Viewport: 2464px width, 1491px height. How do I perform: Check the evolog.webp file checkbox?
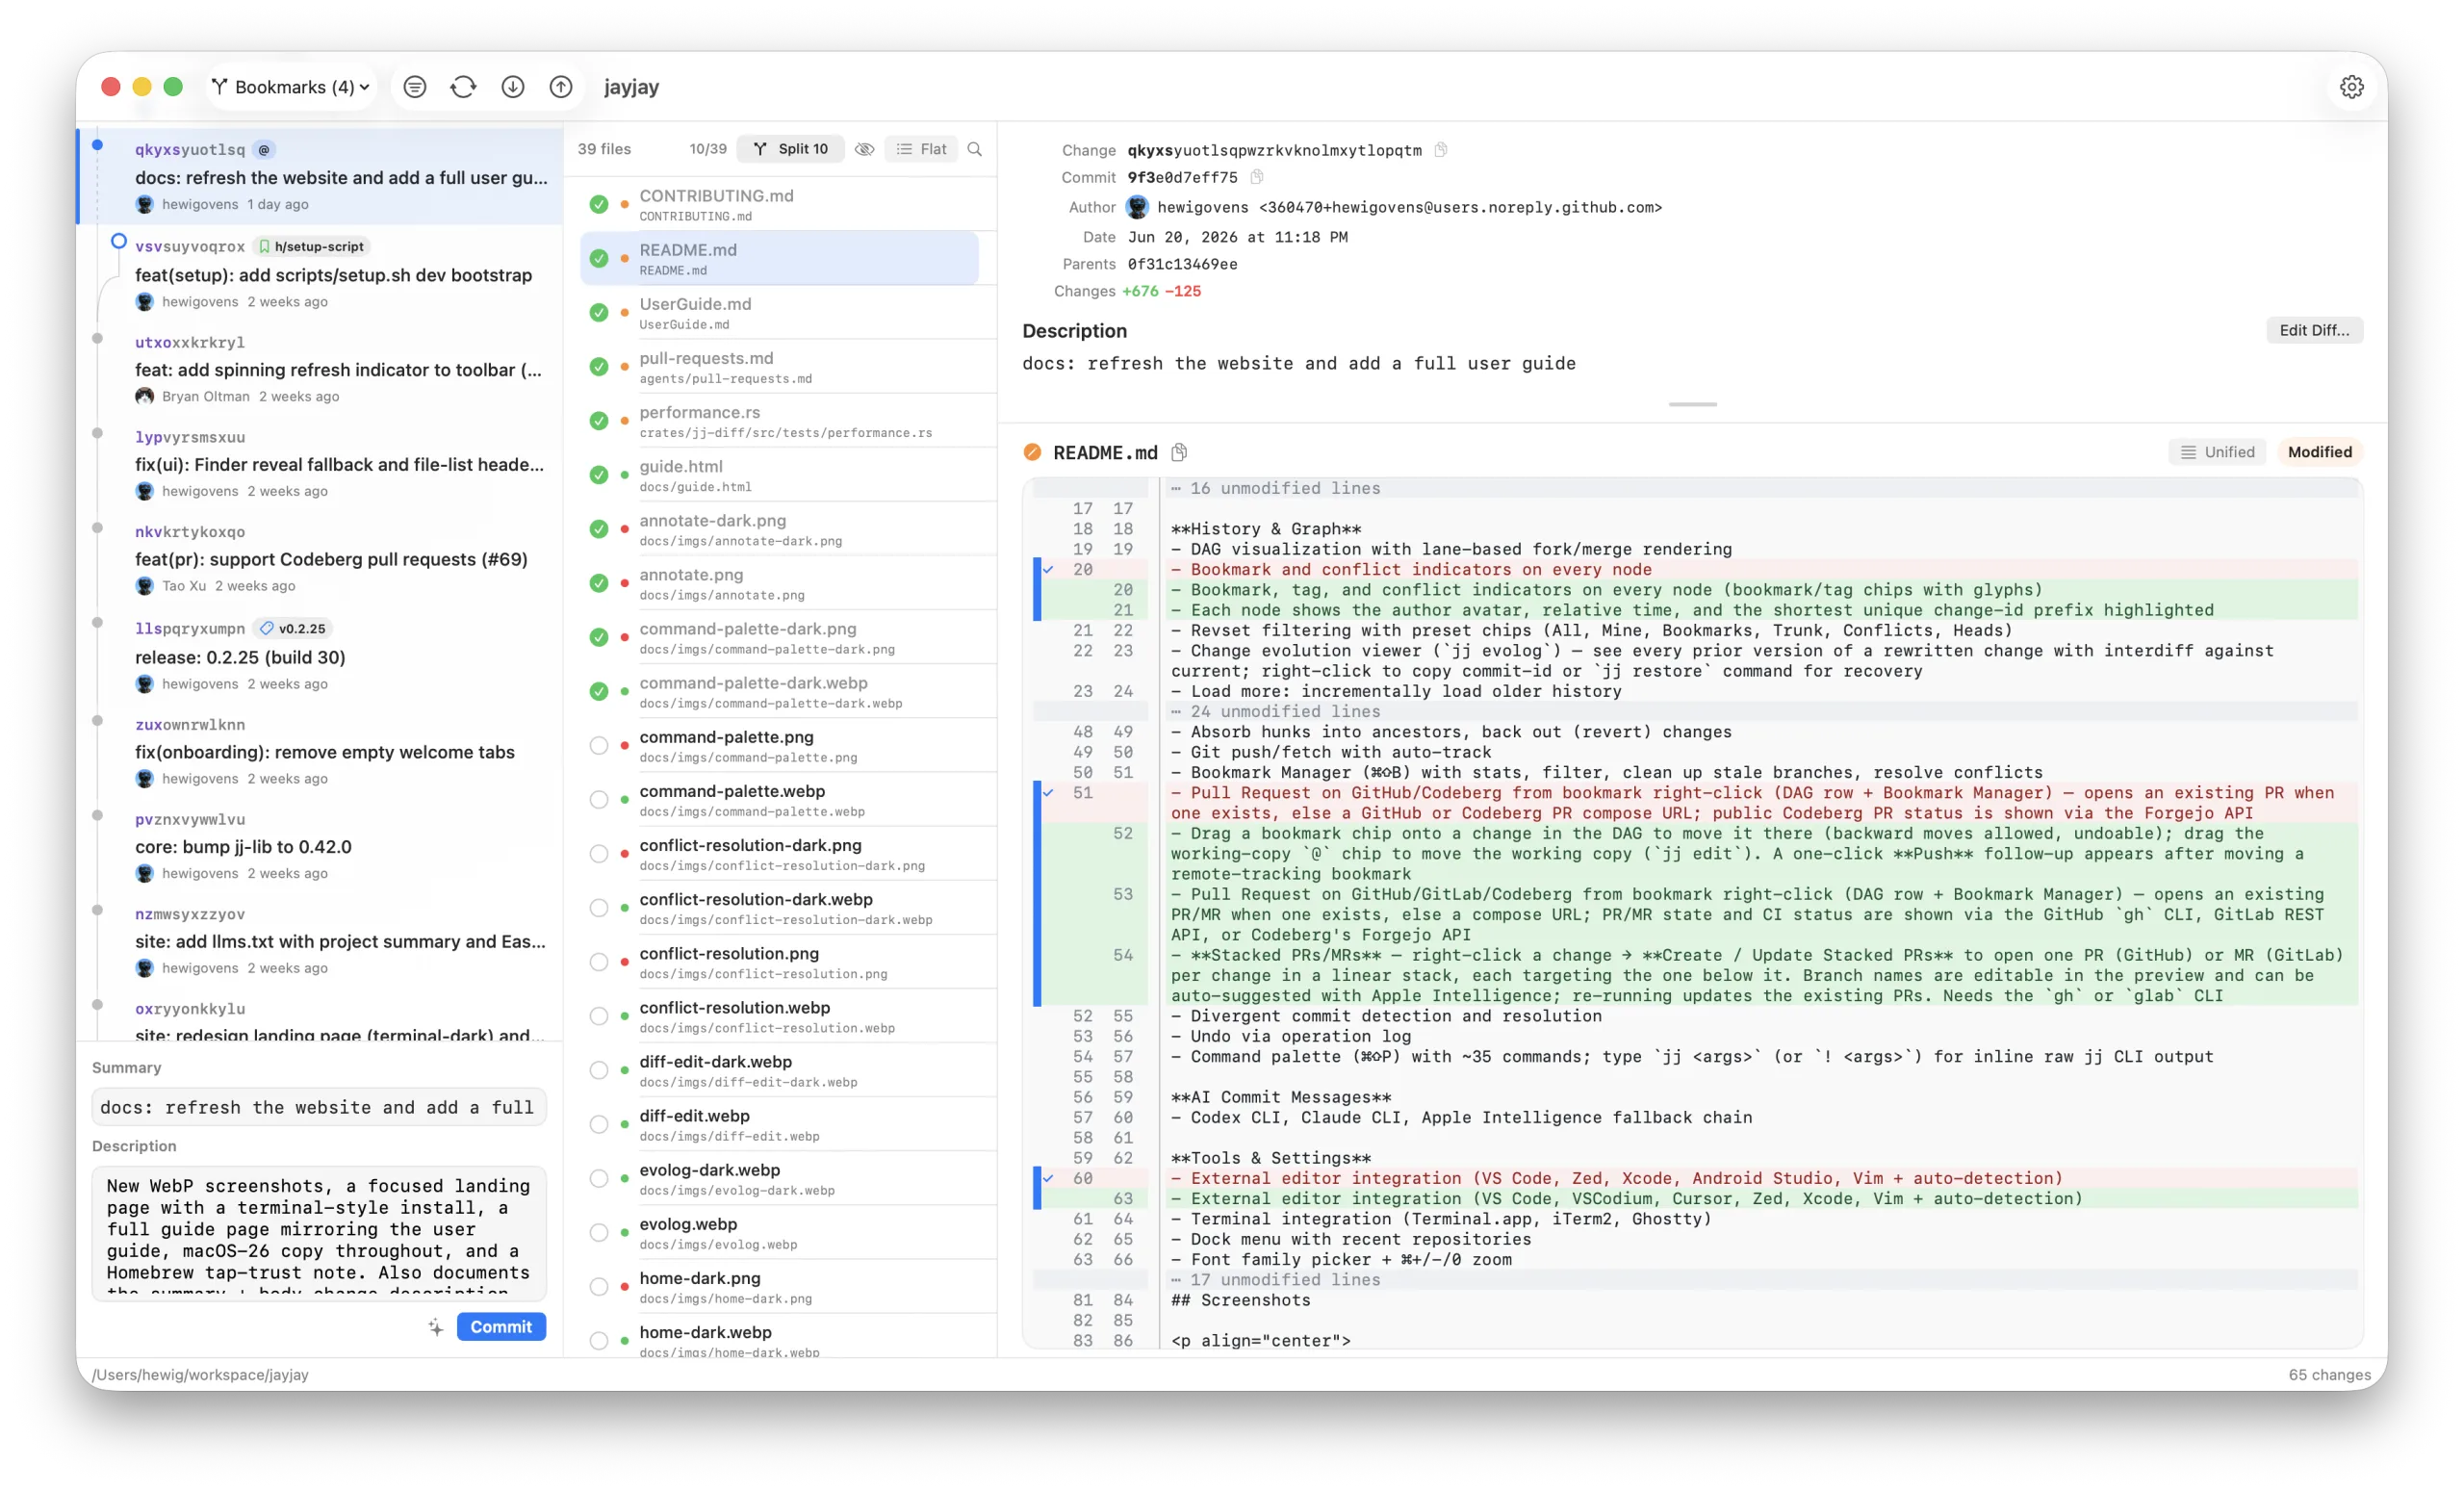point(599,1232)
